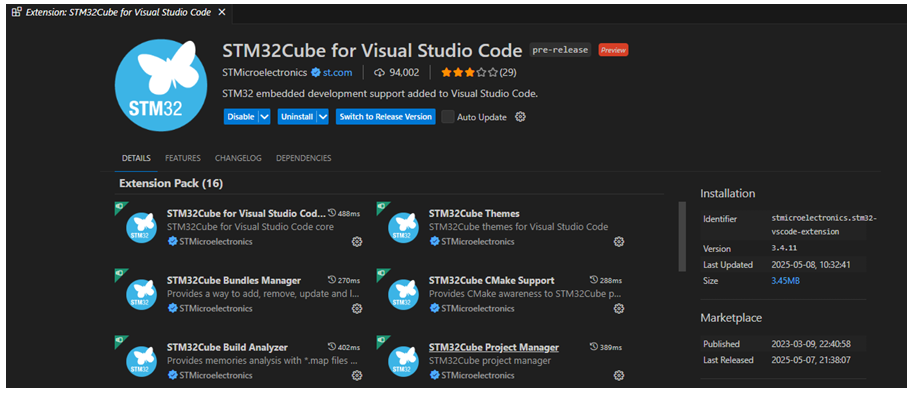Click the STM32Cube Project Manager extension icon
The width and height of the screenshot is (914, 396).
point(403,362)
